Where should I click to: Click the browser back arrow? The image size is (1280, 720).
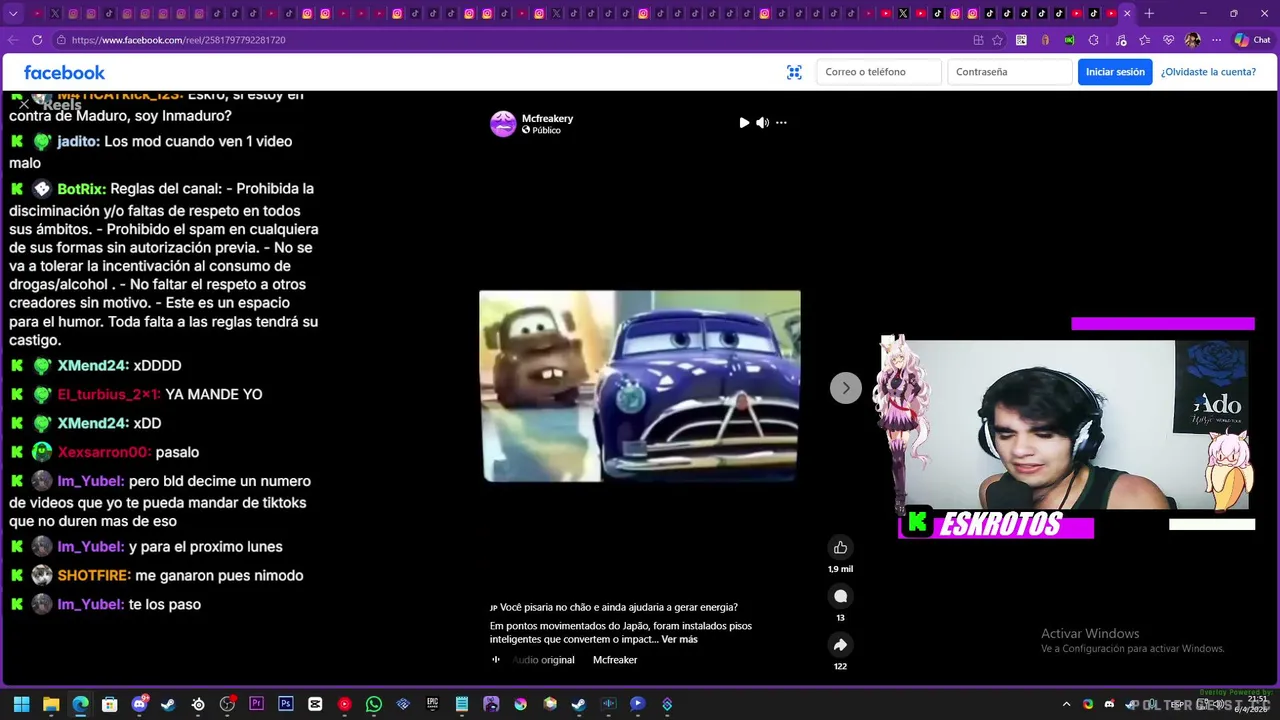(13, 40)
